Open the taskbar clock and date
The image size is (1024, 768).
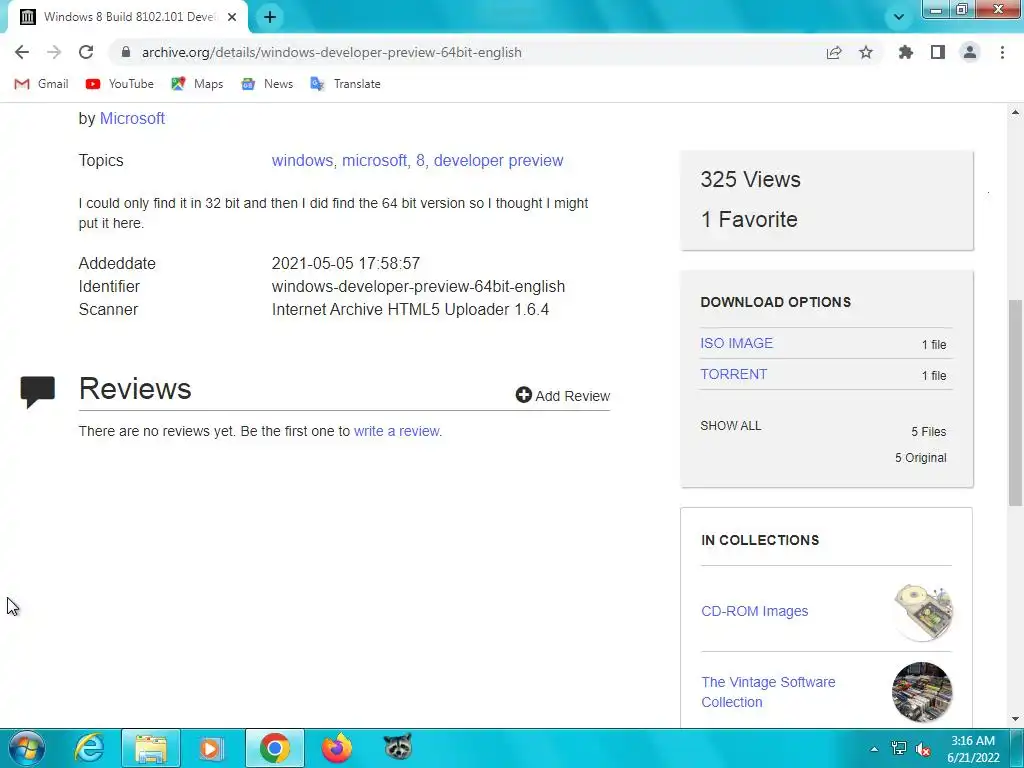pos(973,749)
